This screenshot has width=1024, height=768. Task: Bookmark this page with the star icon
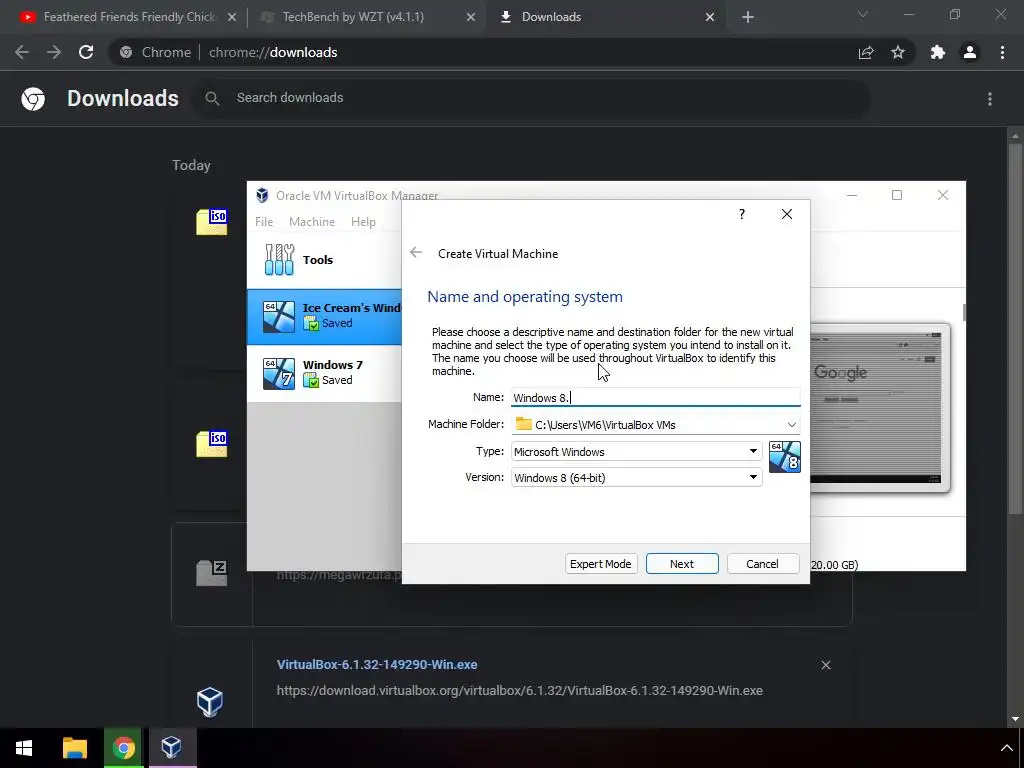point(898,52)
